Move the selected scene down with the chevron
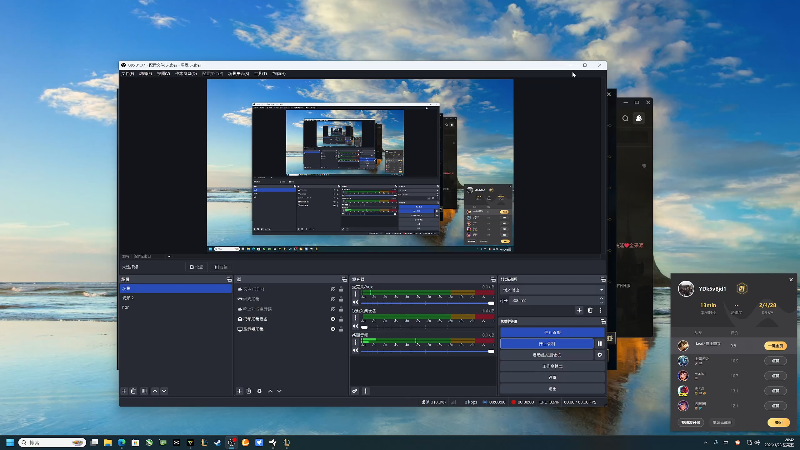800x450 pixels. click(164, 391)
